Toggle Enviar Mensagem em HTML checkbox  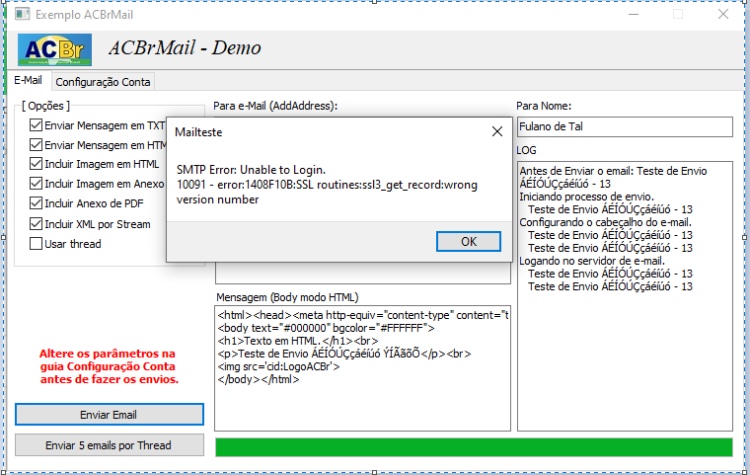point(36,145)
